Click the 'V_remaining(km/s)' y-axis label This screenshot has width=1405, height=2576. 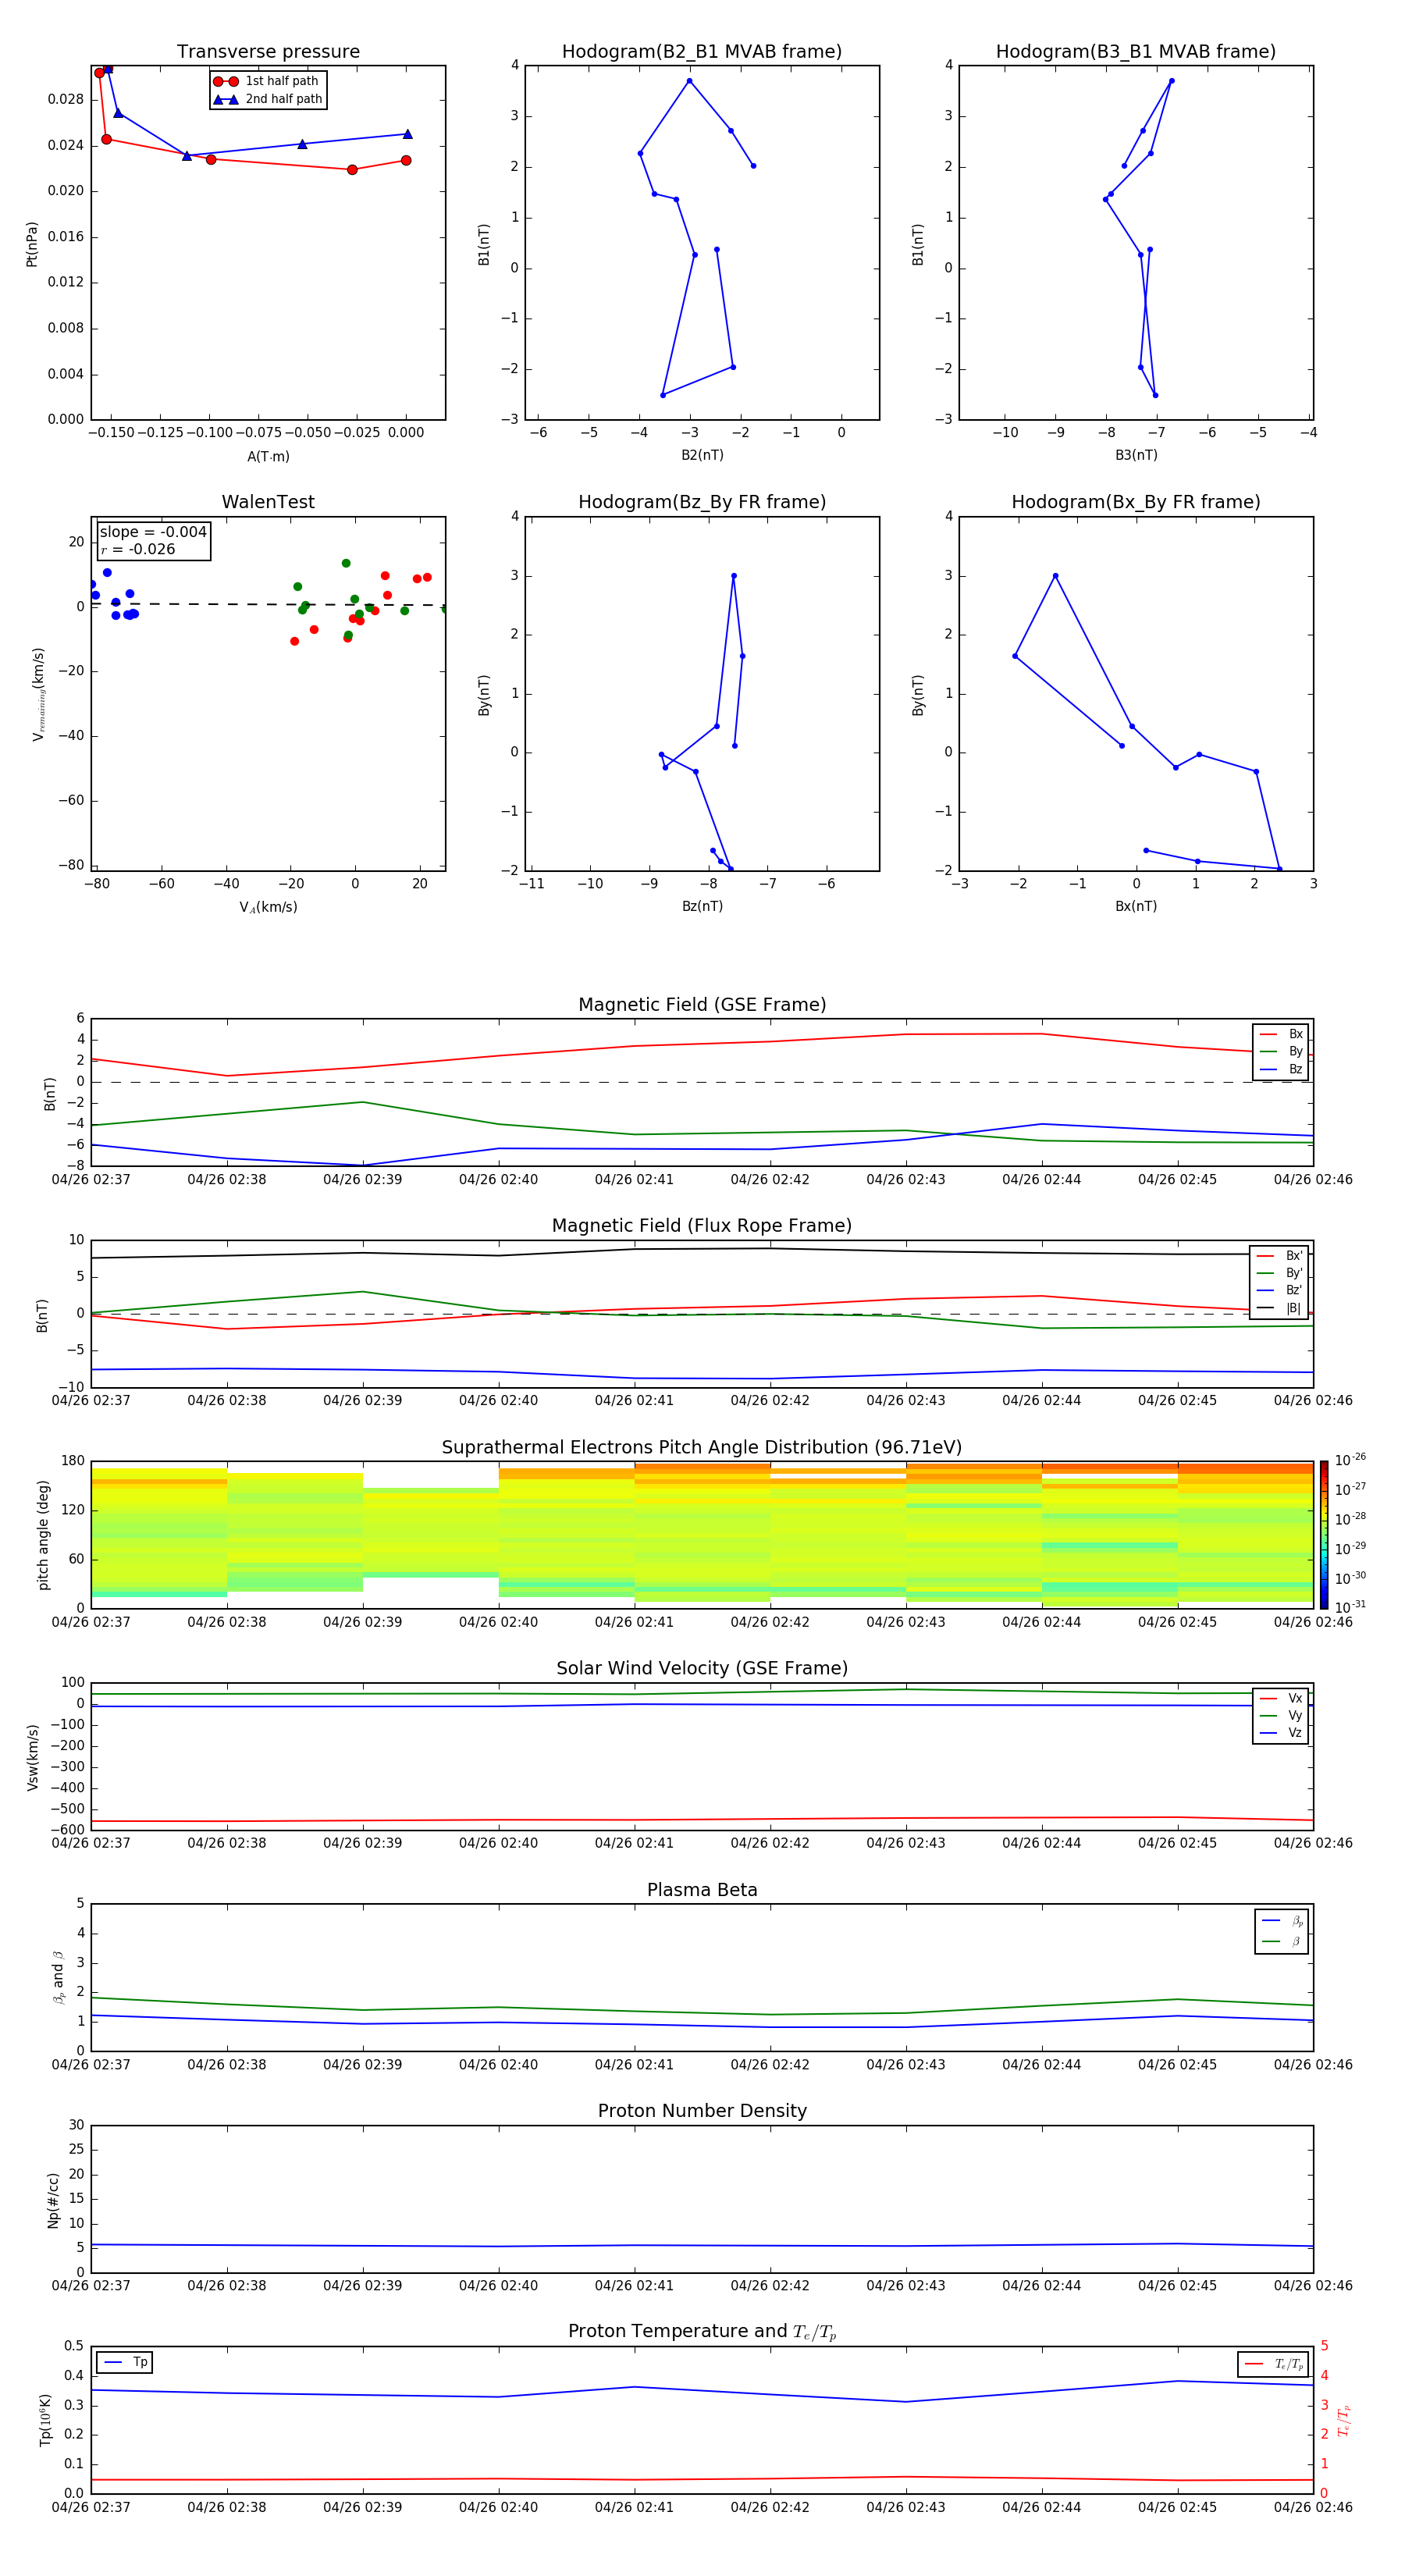tap(38, 694)
